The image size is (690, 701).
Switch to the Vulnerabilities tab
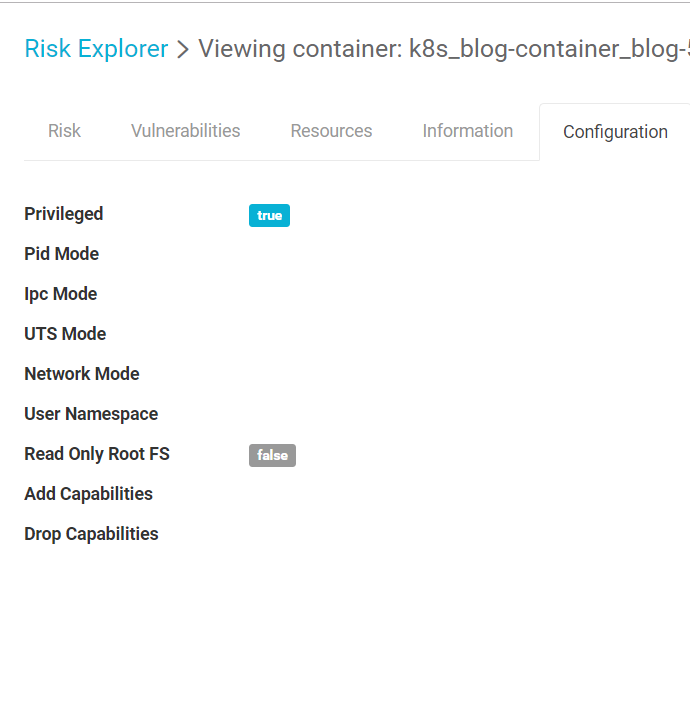click(x=185, y=131)
